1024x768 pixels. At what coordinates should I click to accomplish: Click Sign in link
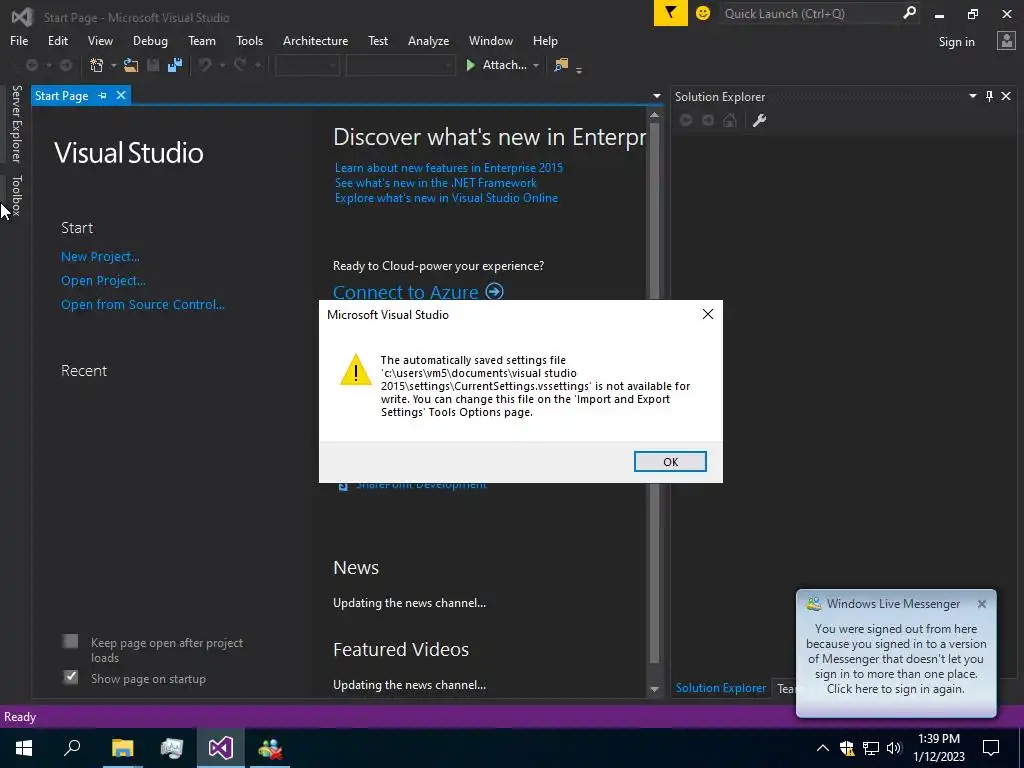tap(956, 42)
